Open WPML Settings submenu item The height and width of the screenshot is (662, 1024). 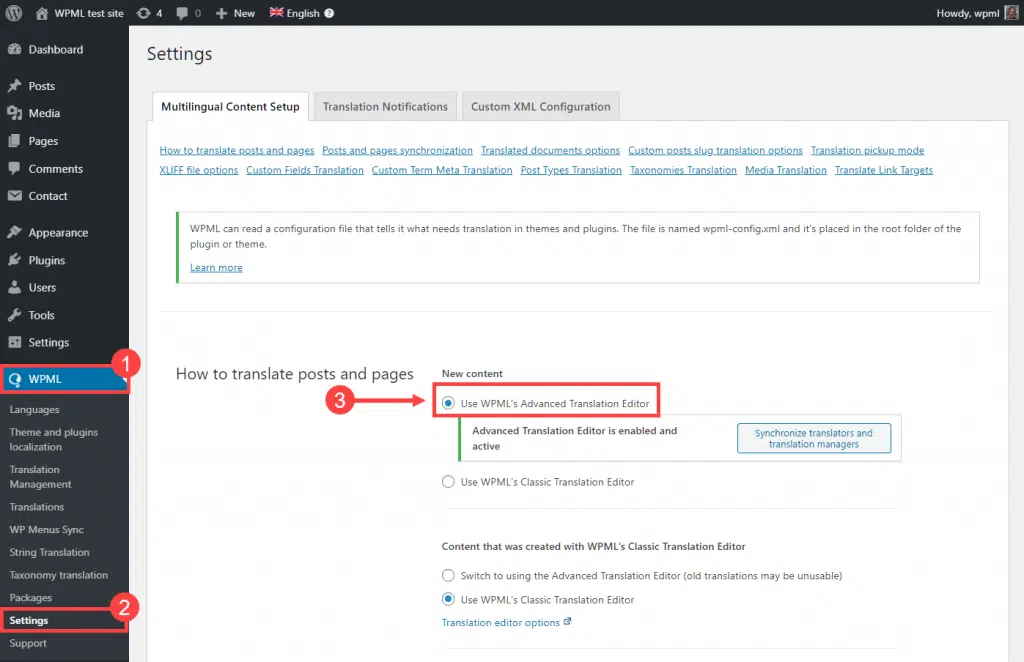29,620
